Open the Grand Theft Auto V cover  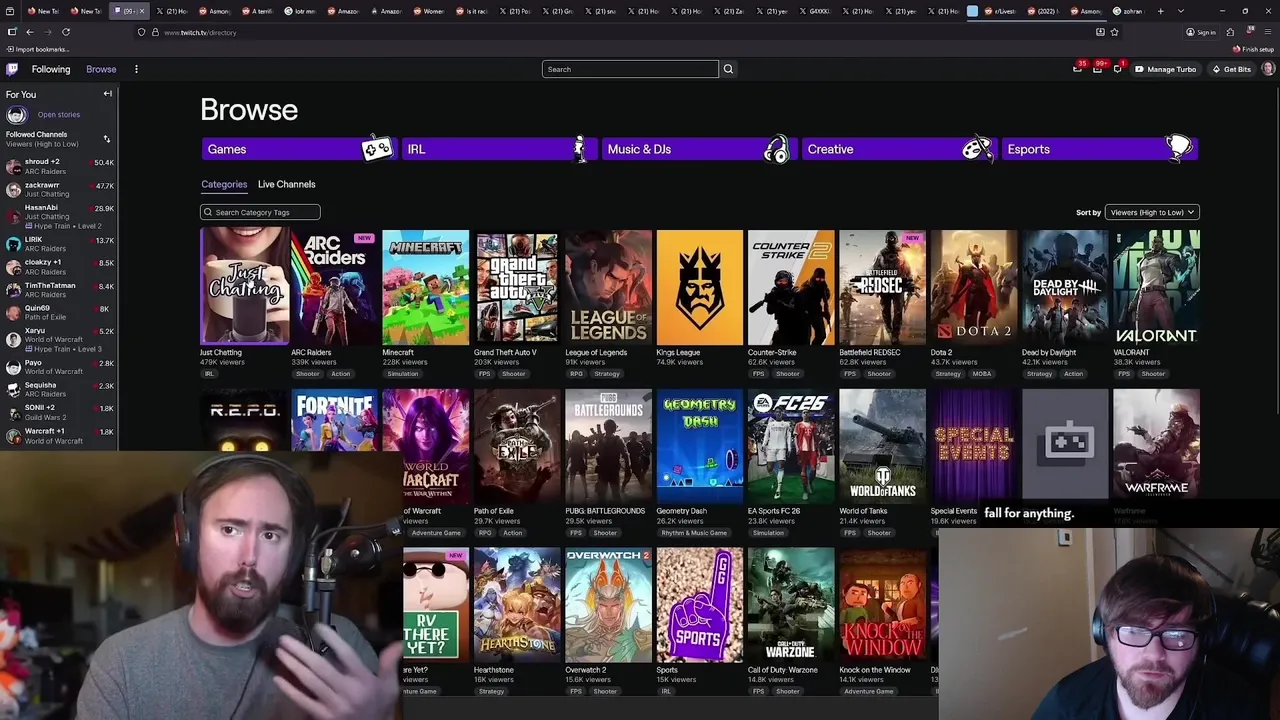(517, 288)
